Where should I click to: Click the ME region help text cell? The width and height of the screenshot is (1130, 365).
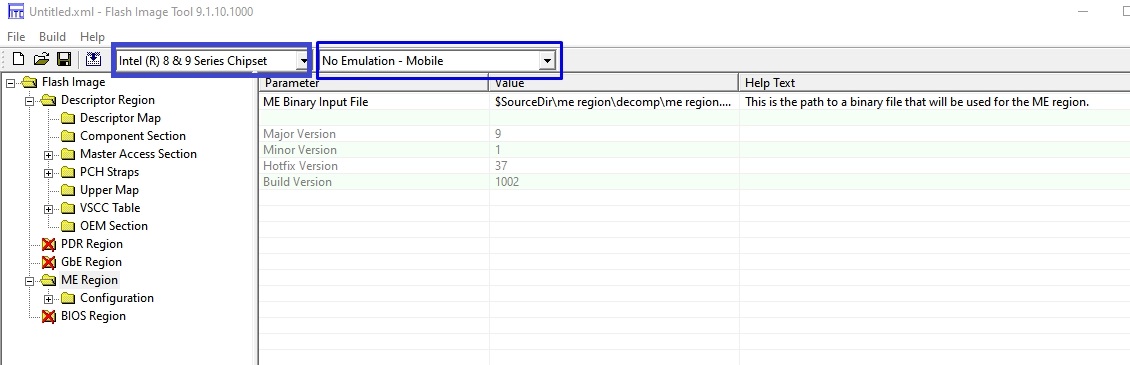pyautogui.click(x=917, y=102)
